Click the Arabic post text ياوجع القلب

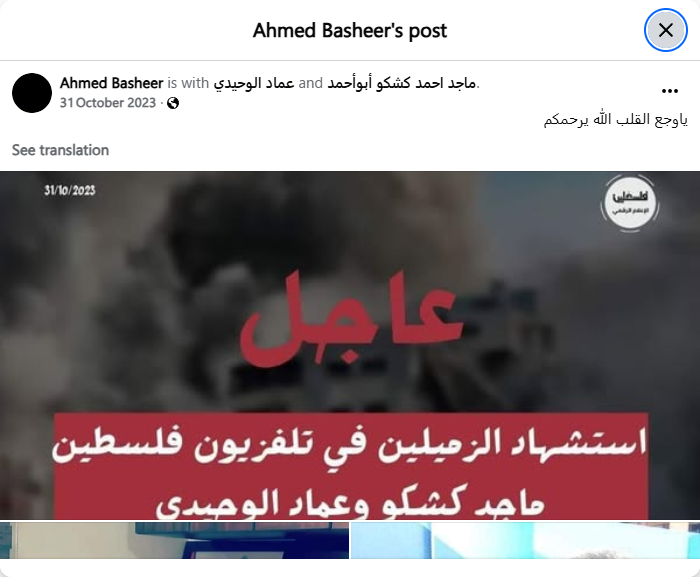click(616, 120)
